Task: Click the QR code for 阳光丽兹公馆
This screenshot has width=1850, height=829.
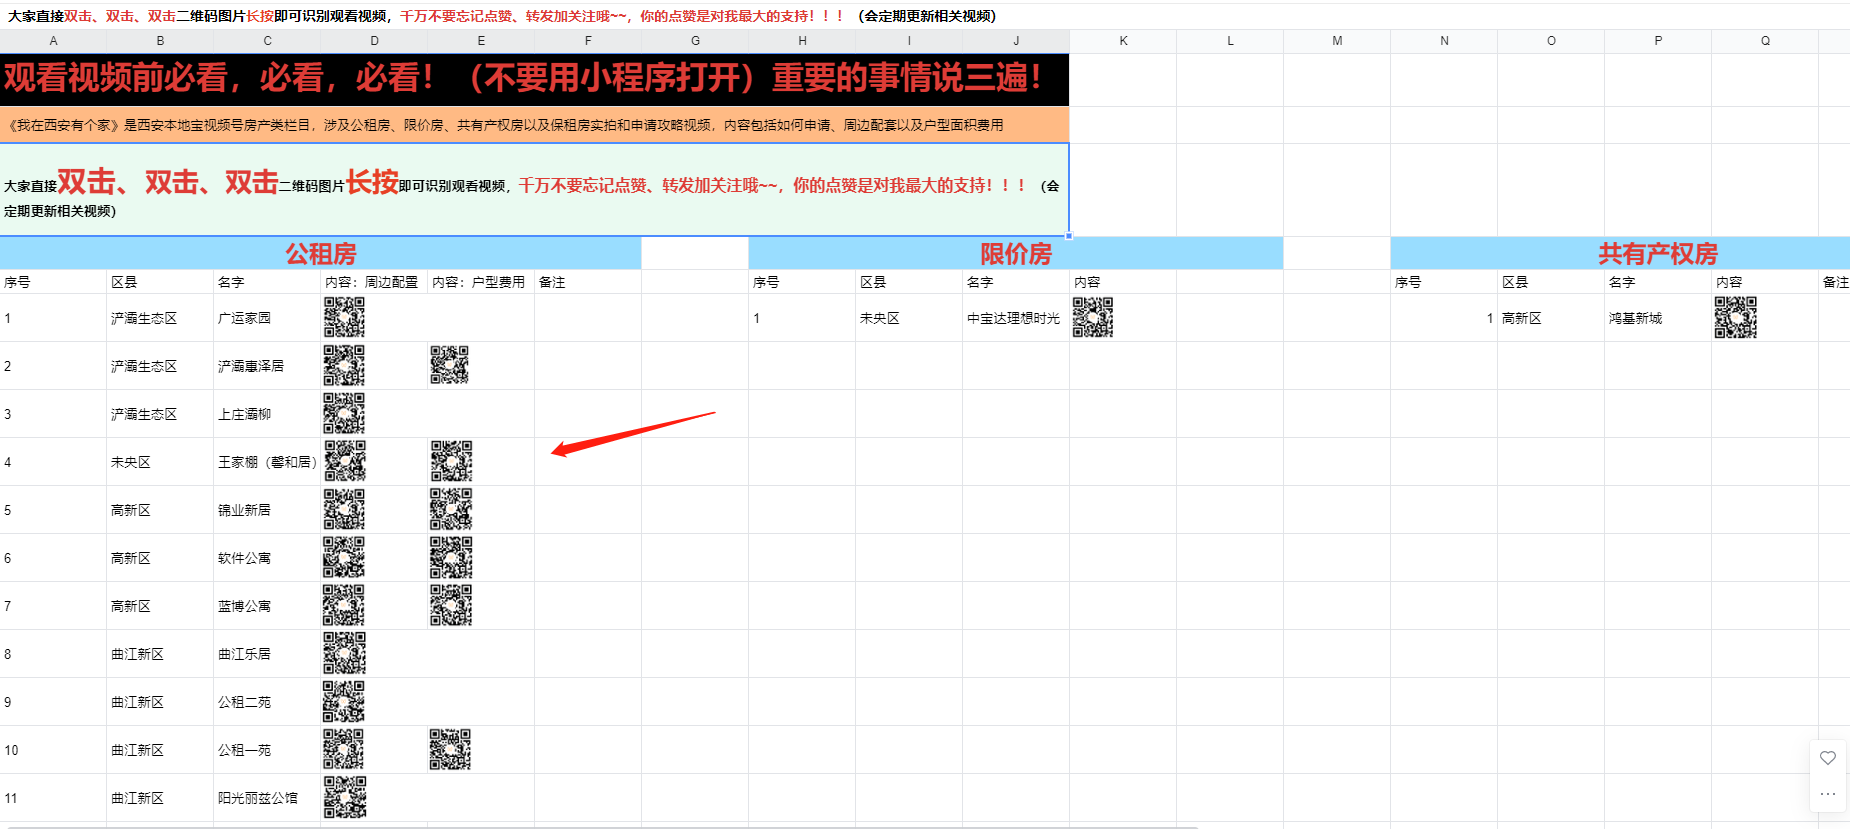Action: pos(344,797)
